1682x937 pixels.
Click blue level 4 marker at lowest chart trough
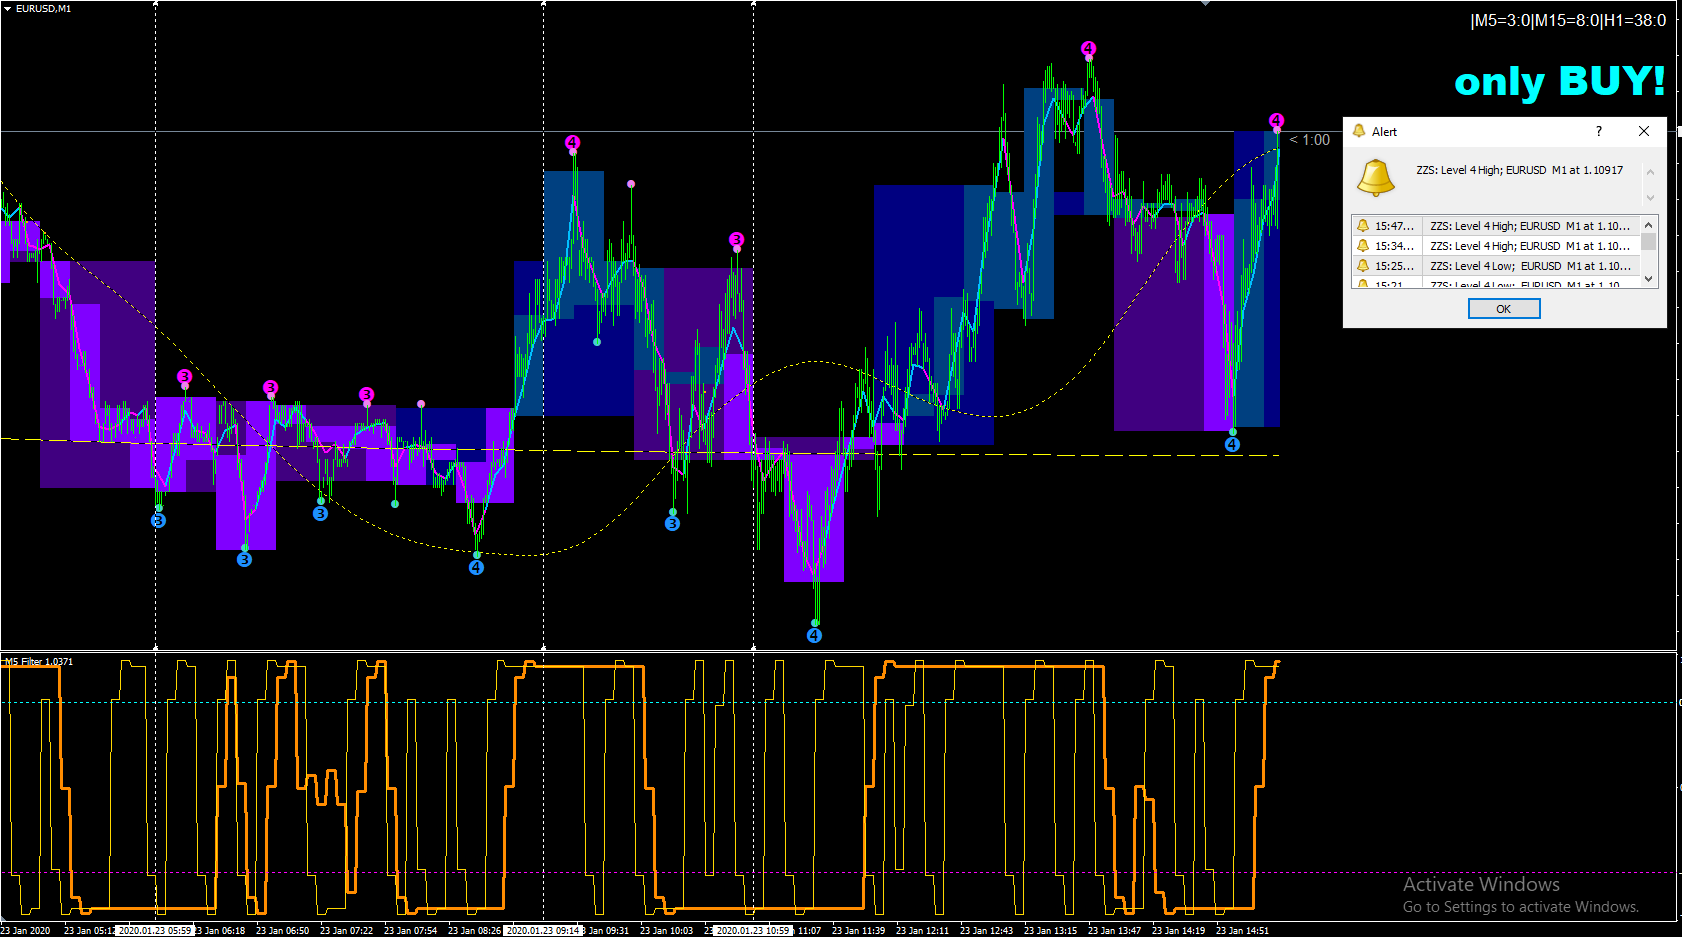point(814,635)
